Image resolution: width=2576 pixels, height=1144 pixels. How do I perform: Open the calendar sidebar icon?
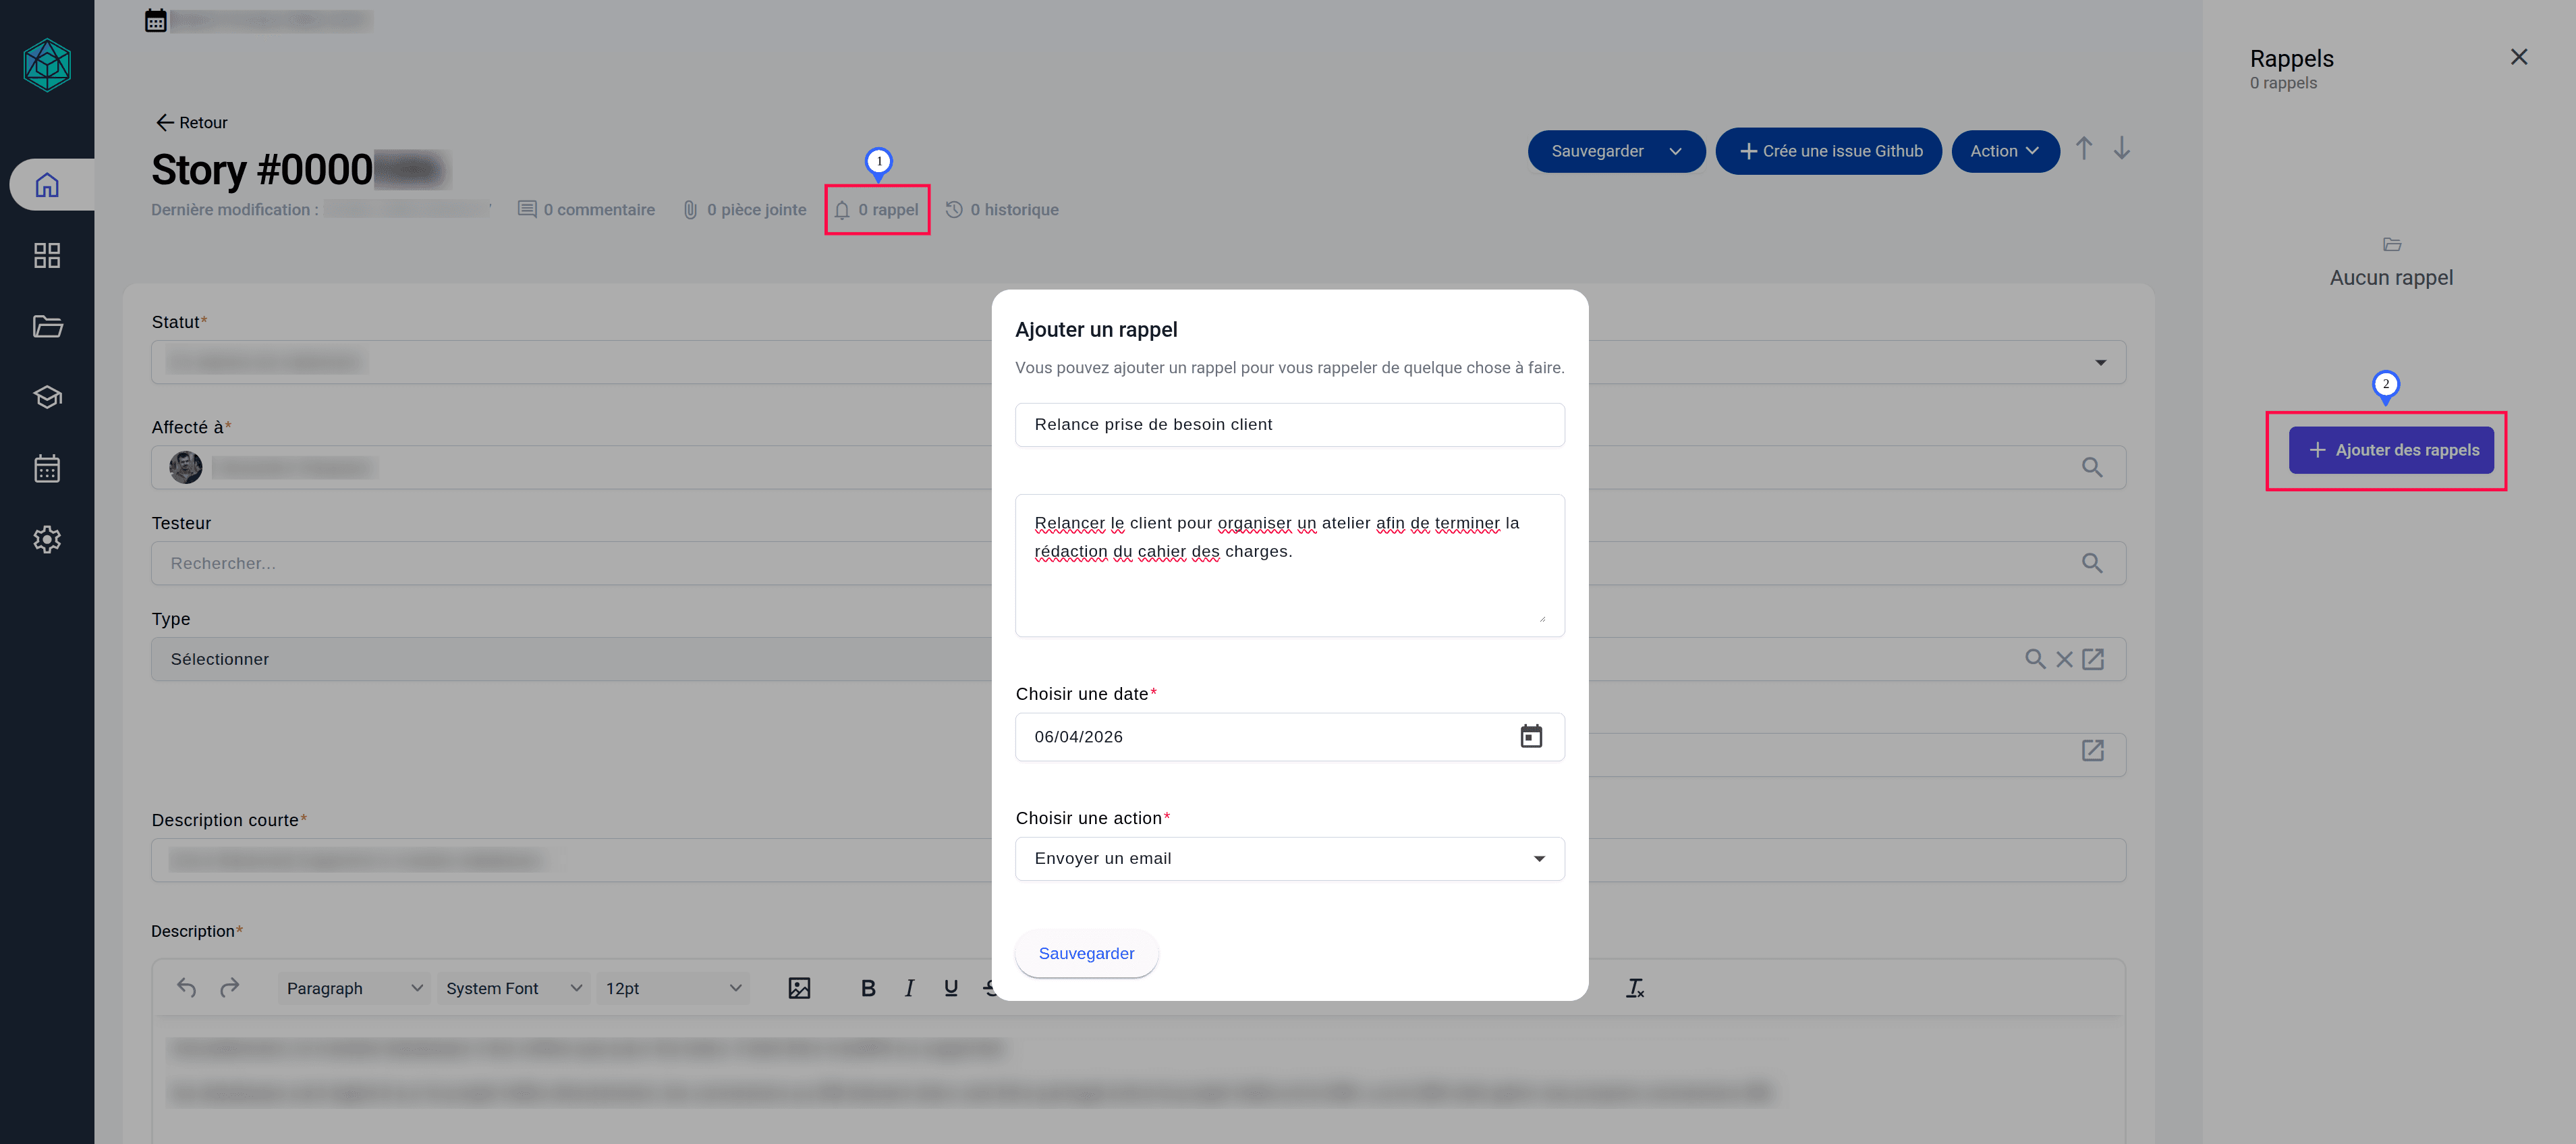click(x=47, y=468)
